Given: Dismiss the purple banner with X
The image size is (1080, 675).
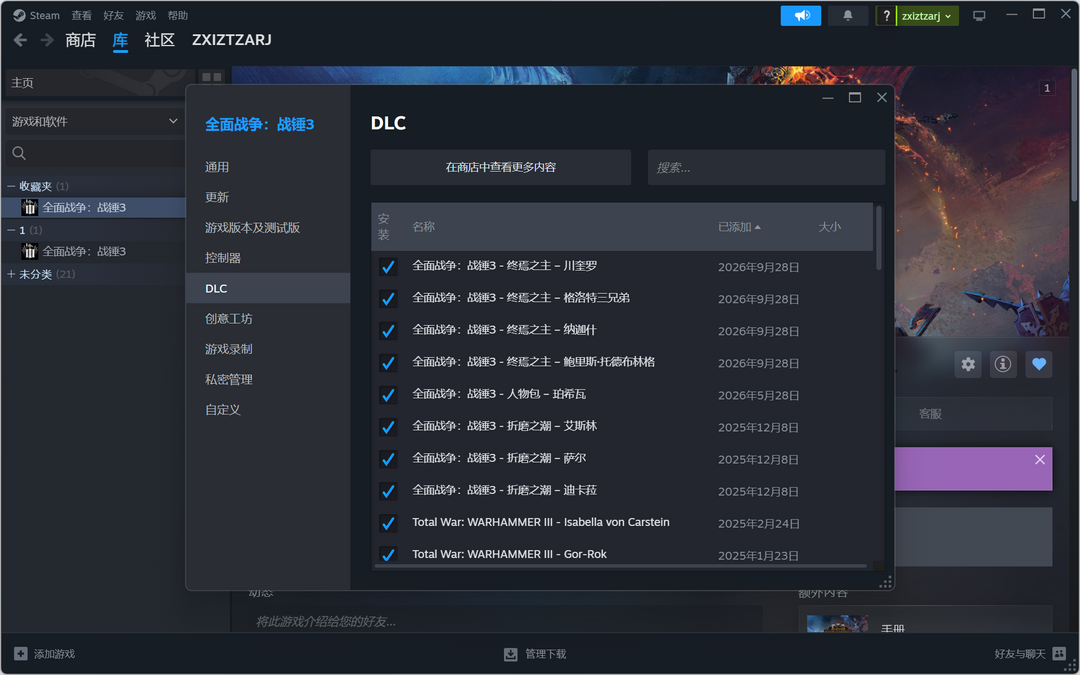Looking at the screenshot, I should click(1039, 459).
